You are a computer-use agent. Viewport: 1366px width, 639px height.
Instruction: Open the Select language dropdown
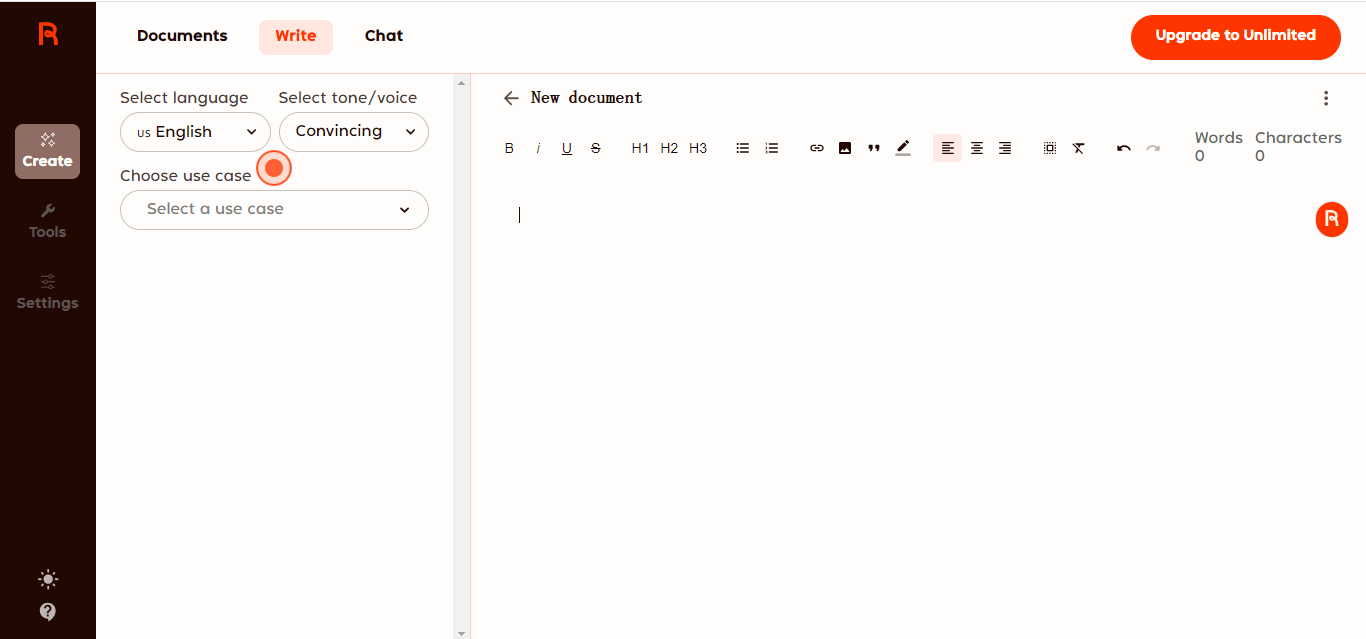195,132
